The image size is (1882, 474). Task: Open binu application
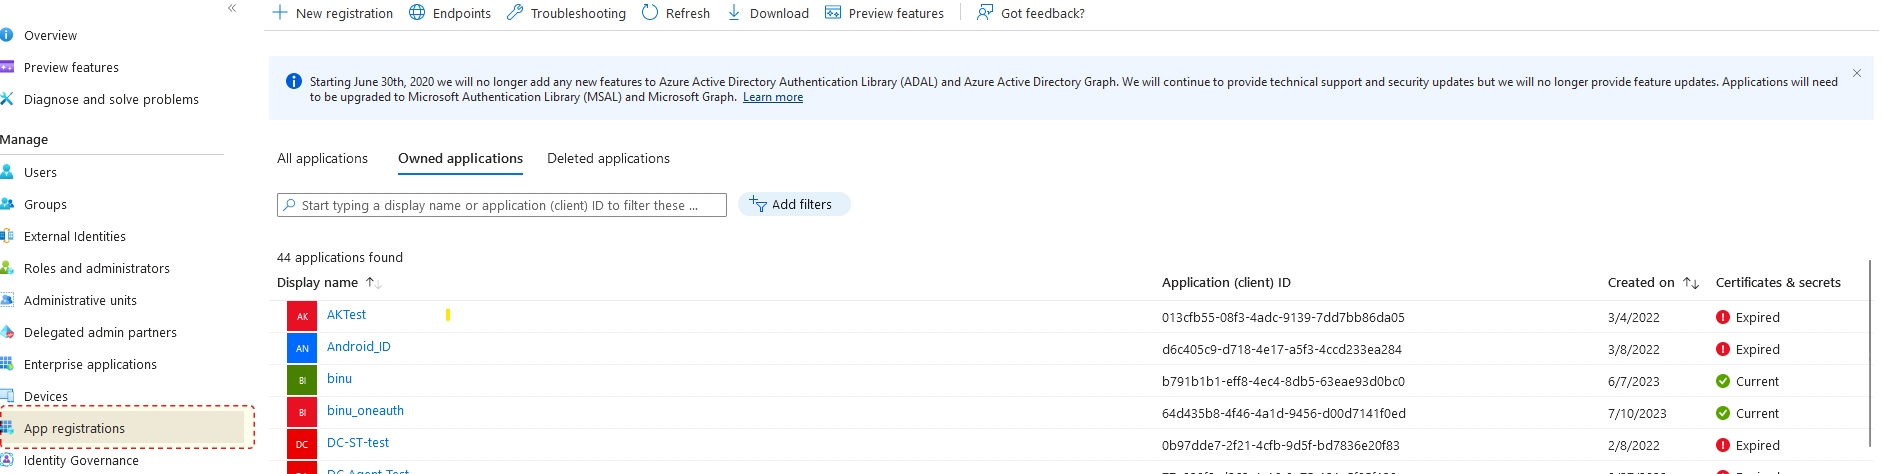(339, 379)
